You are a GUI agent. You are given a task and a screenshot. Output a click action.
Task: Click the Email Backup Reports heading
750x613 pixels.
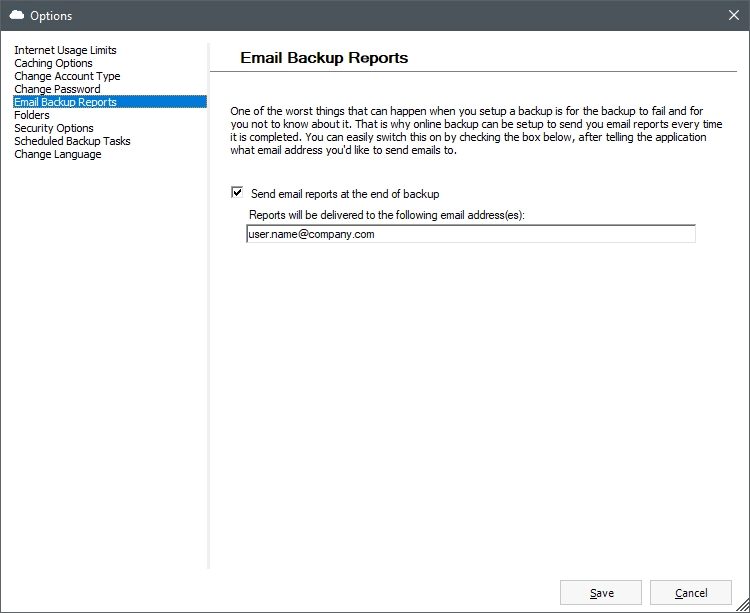(324, 58)
